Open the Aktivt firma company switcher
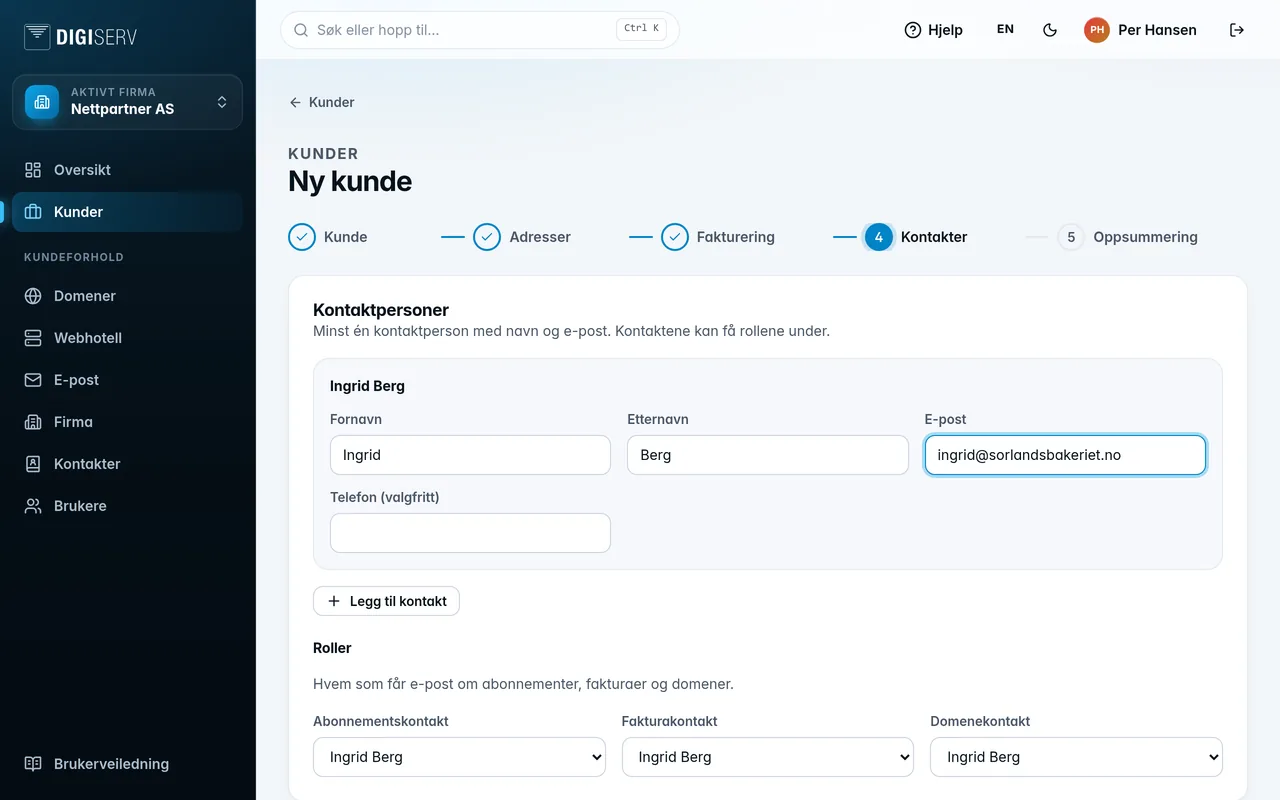Image resolution: width=1280 pixels, height=800 pixels. pos(127,102)
